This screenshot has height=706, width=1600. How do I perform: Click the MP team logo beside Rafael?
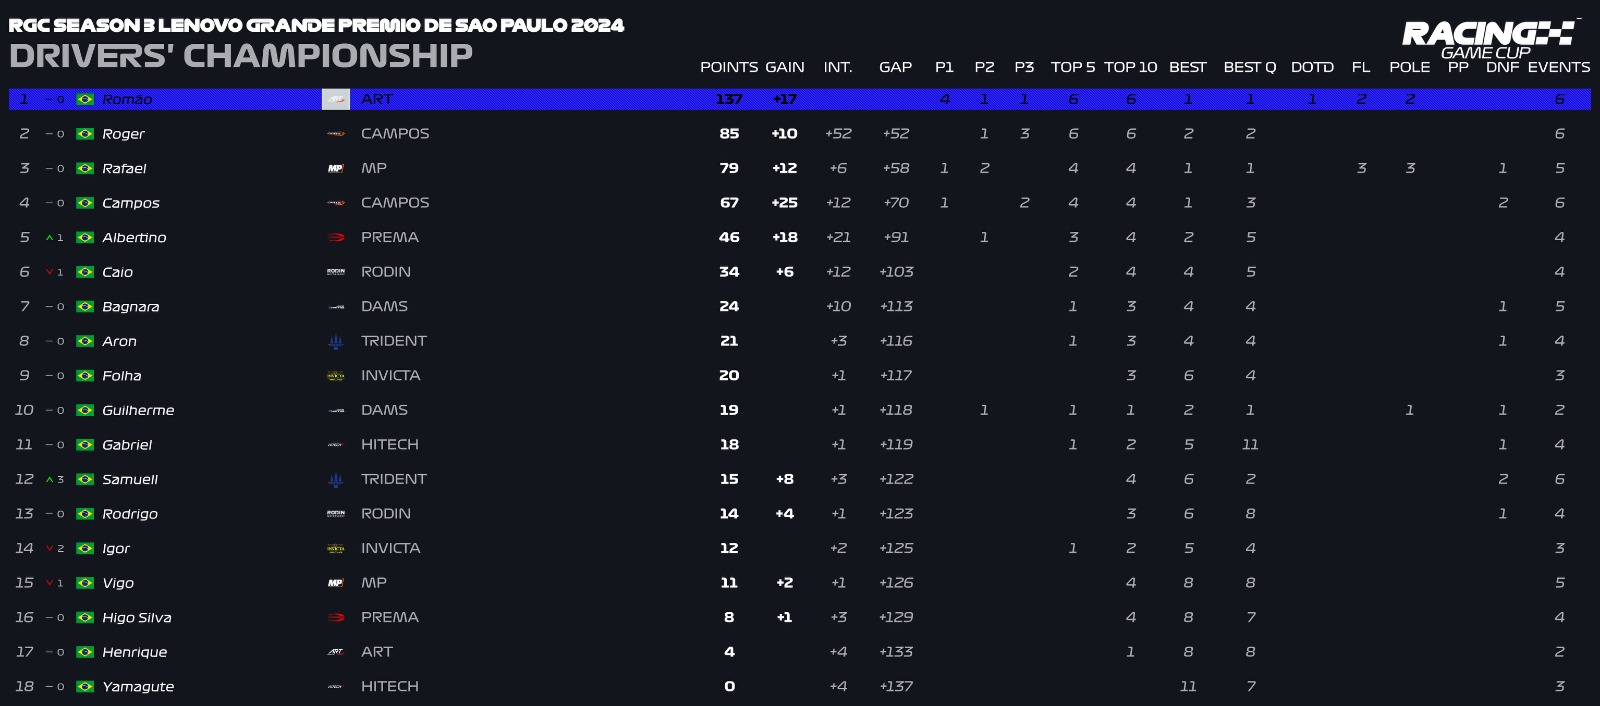click(336, 169)
